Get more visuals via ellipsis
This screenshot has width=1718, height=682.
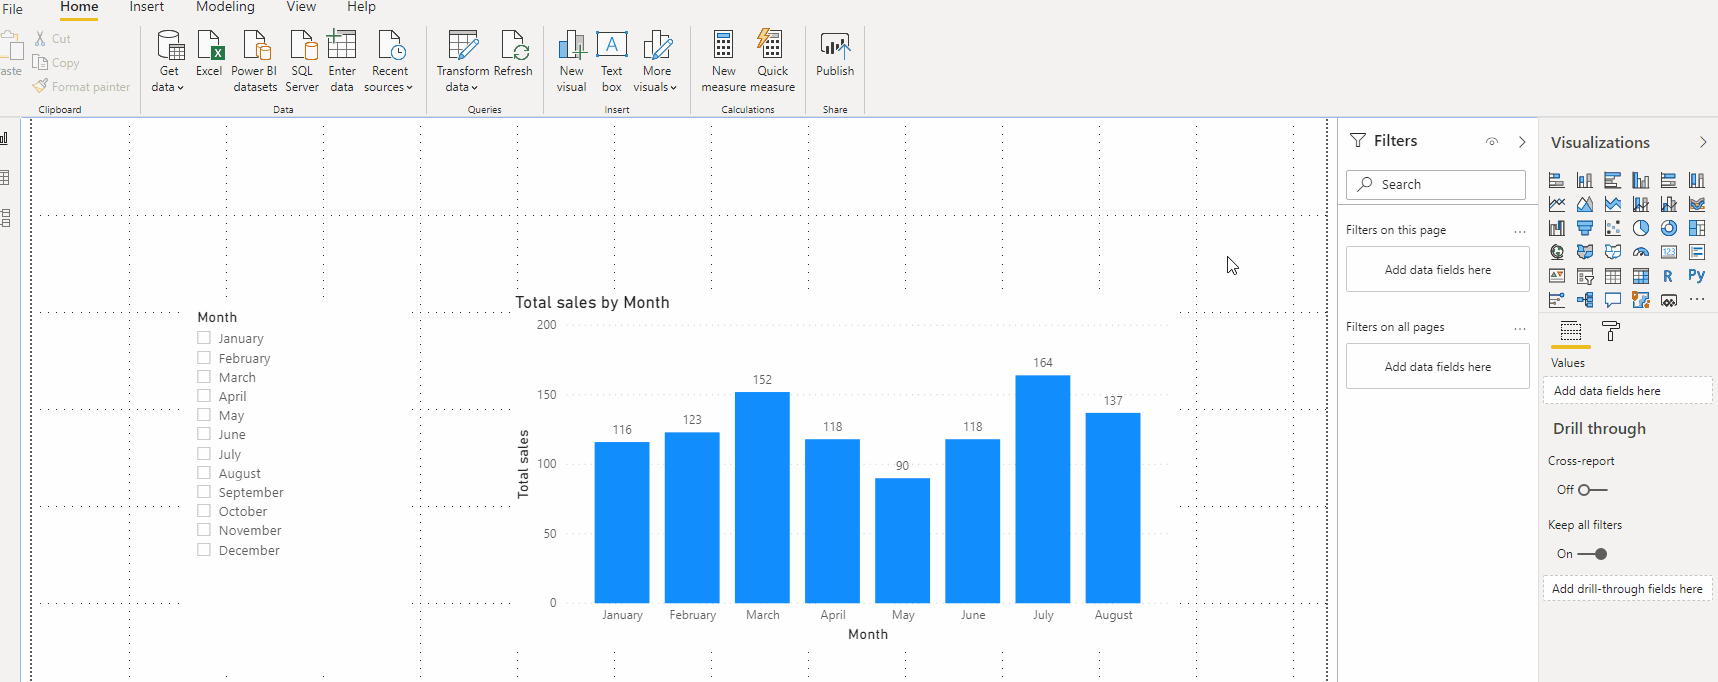pos(1697,300)
